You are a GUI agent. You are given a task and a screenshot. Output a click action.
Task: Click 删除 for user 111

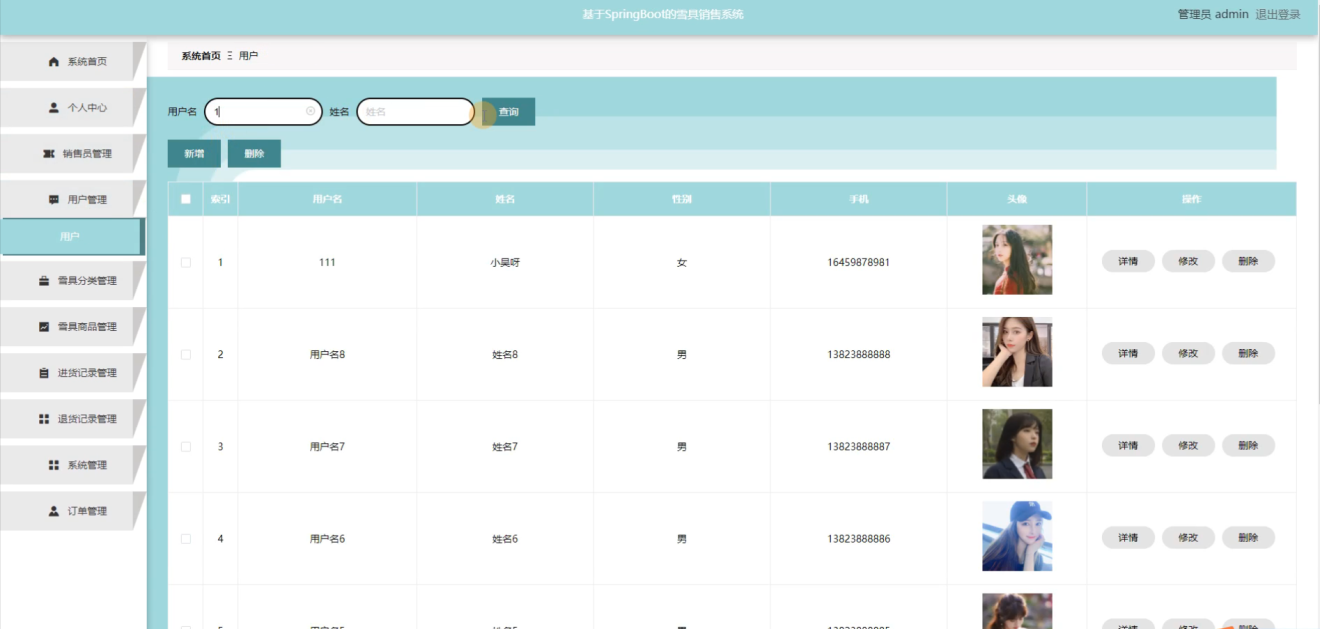tap(1248, 261)
